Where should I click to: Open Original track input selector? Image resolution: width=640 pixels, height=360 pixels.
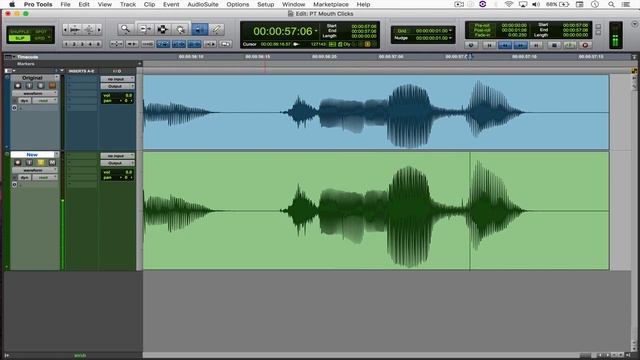pyautogui.click(x=117, y=79)
